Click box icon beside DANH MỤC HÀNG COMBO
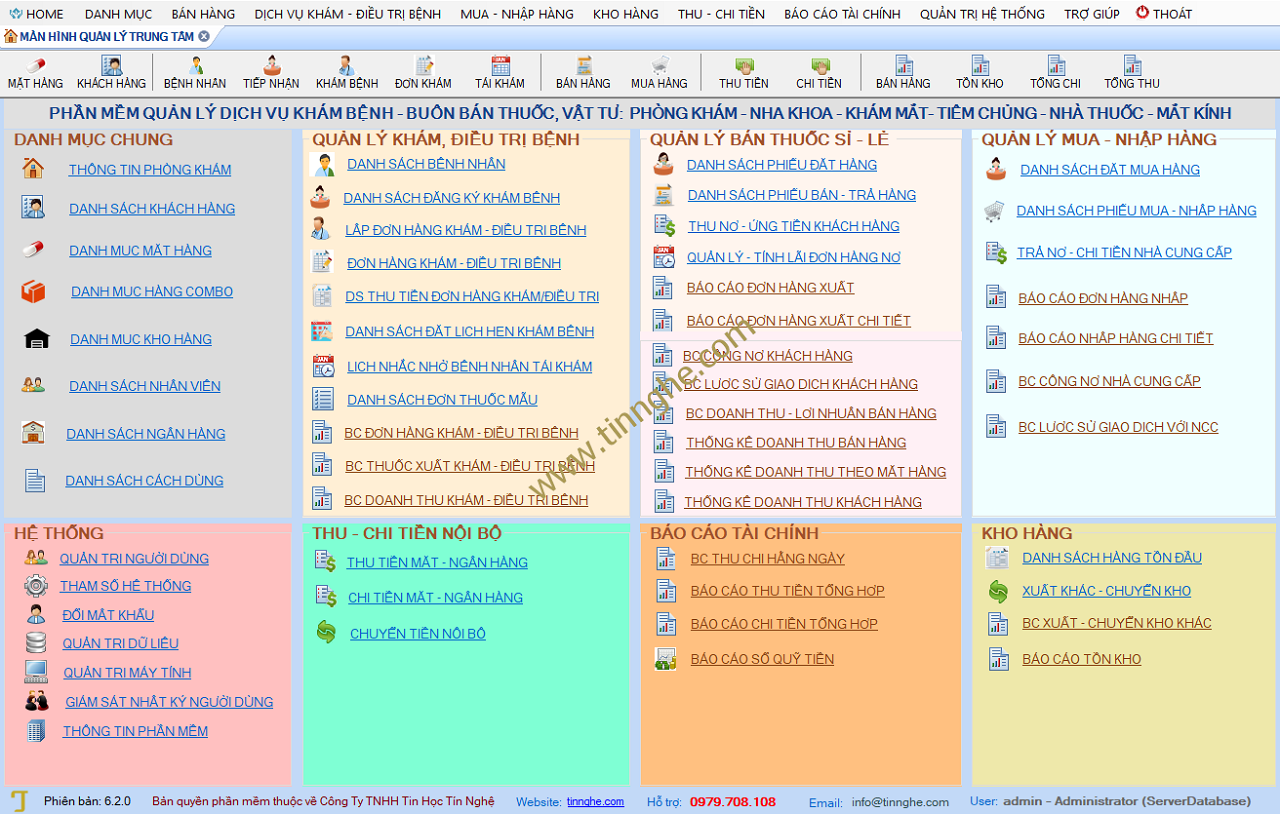The image size is (1280, 814). pyautogui.click(x=33, y=291)
